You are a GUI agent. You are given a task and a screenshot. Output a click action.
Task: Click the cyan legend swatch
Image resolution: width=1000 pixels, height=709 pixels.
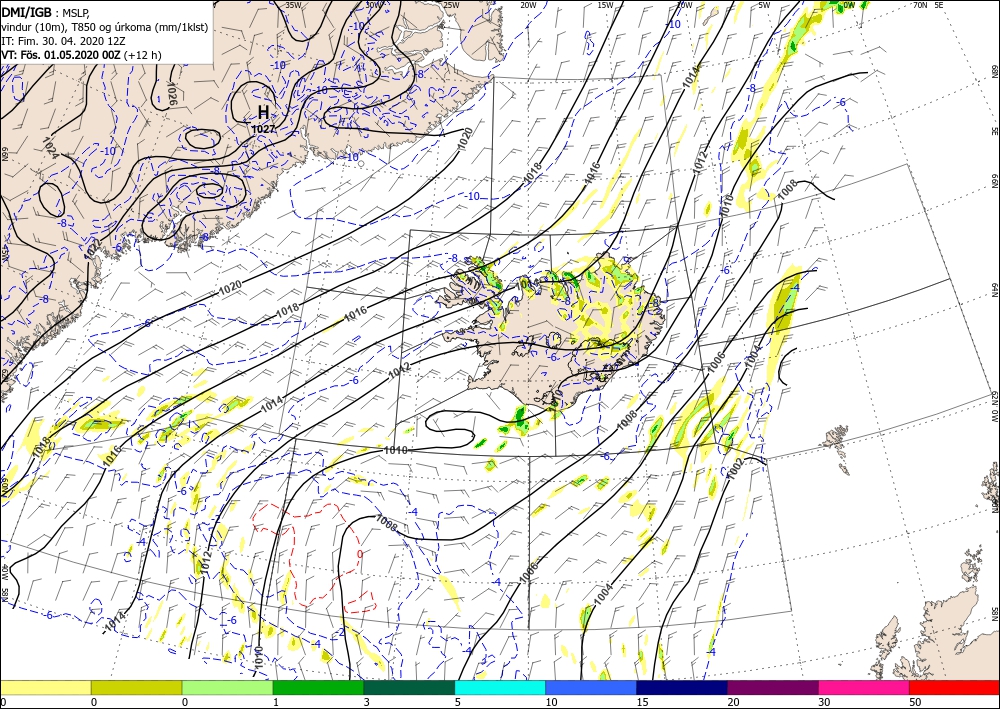point(500,687)
